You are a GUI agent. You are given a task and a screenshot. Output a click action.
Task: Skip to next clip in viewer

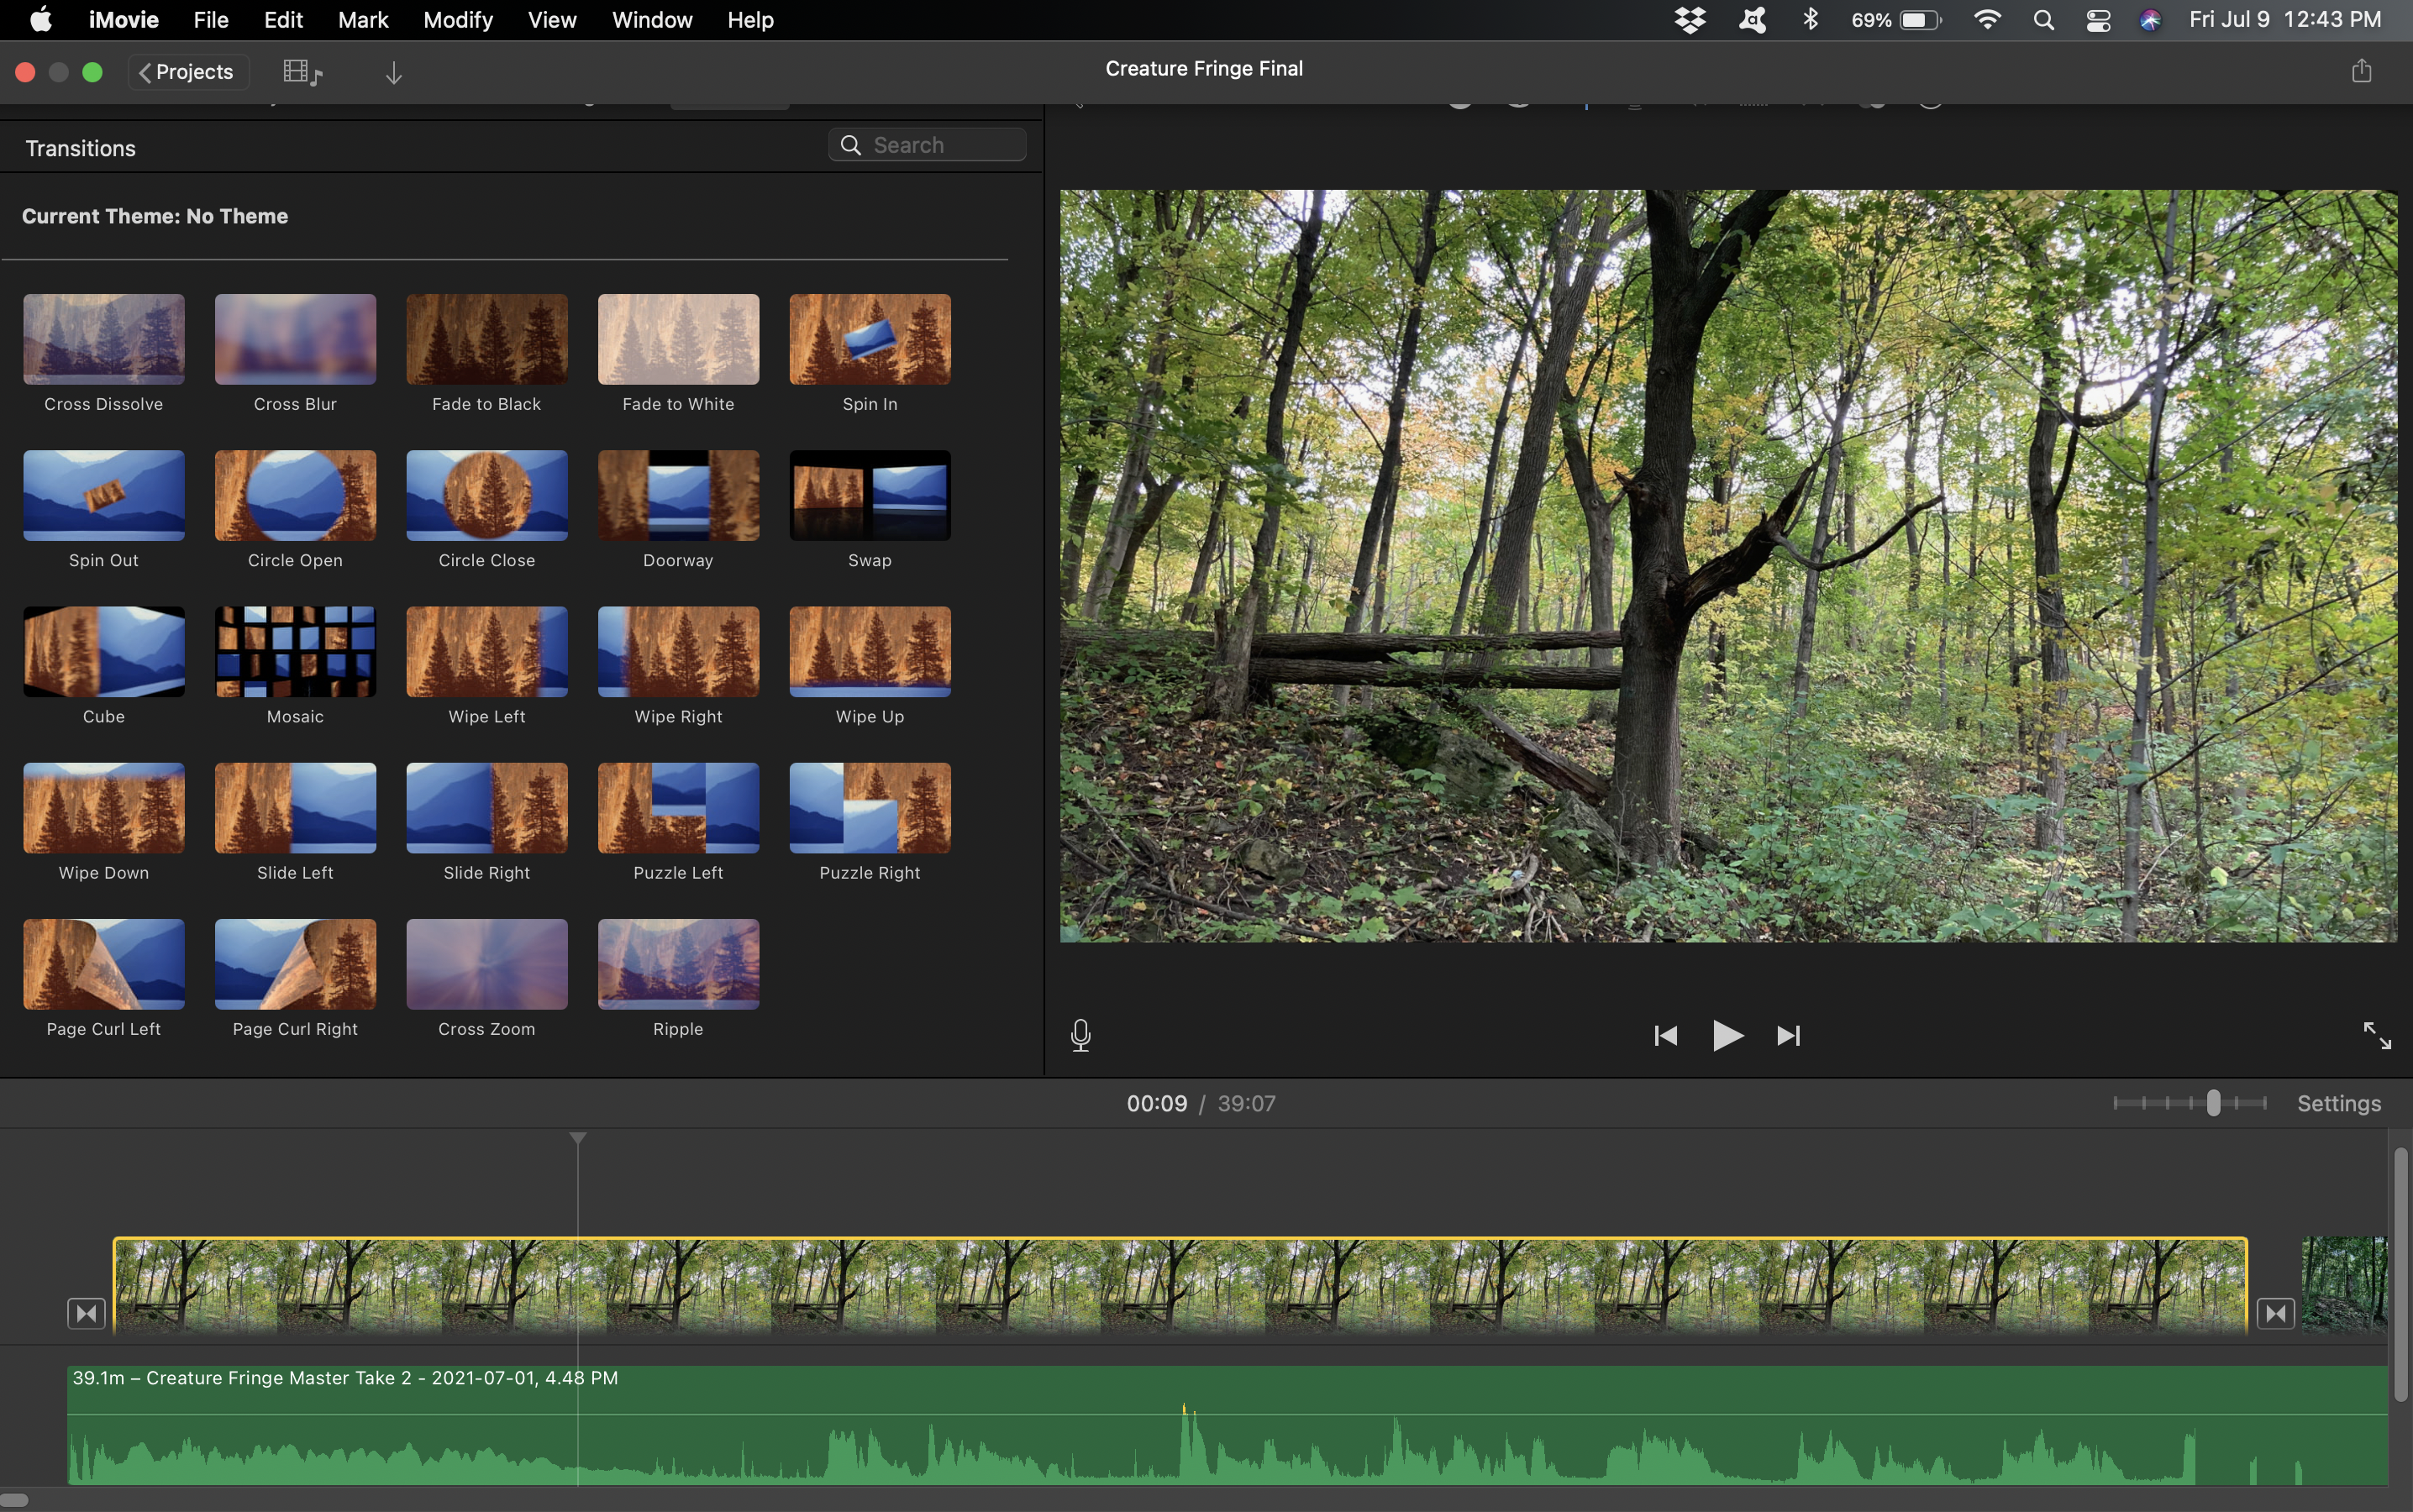[x=1788, y=1035]
